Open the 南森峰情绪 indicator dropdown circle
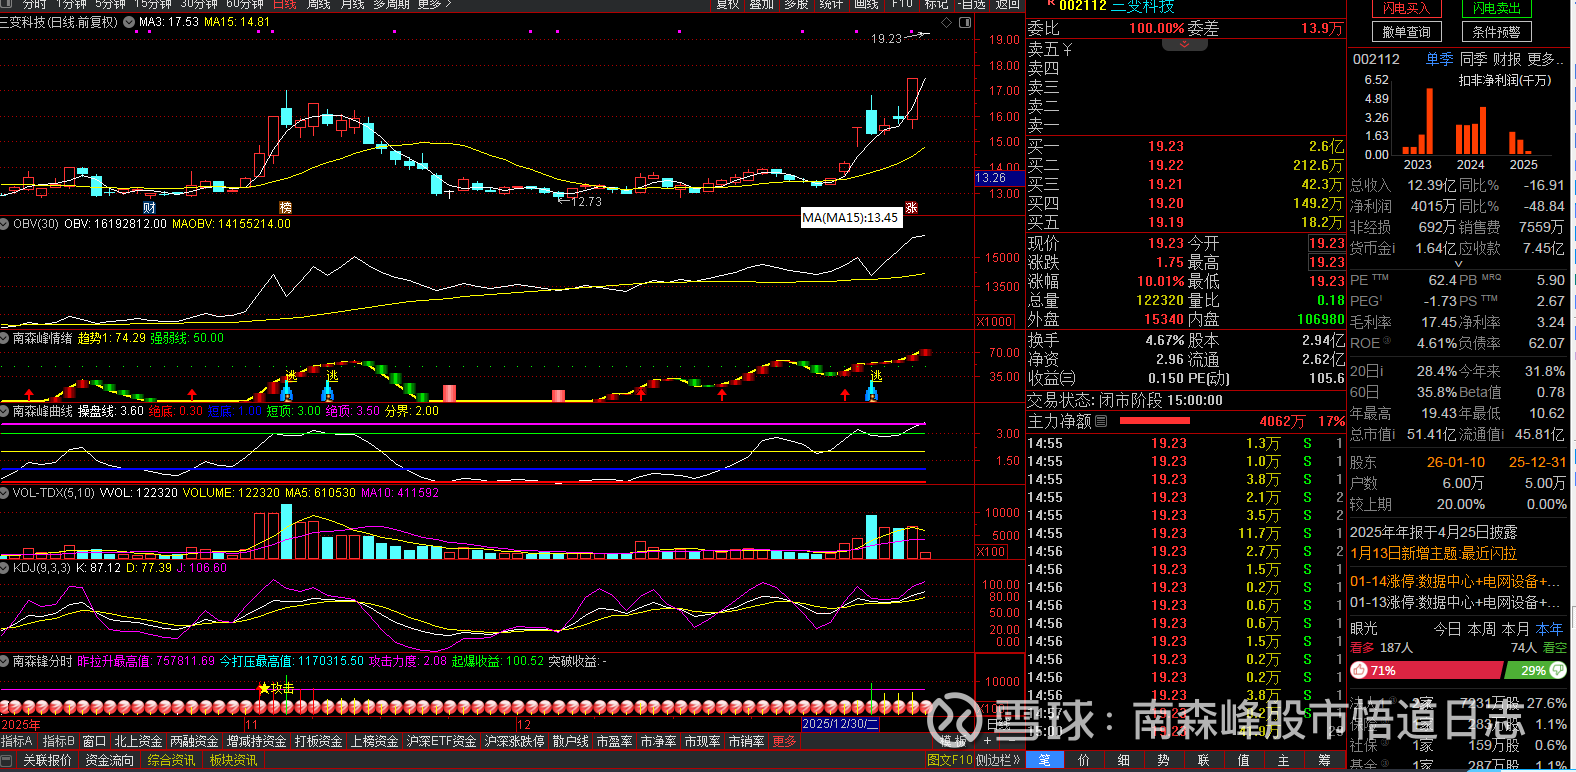Viewport: 1576px width, 772px height. (x=5, y=338)
